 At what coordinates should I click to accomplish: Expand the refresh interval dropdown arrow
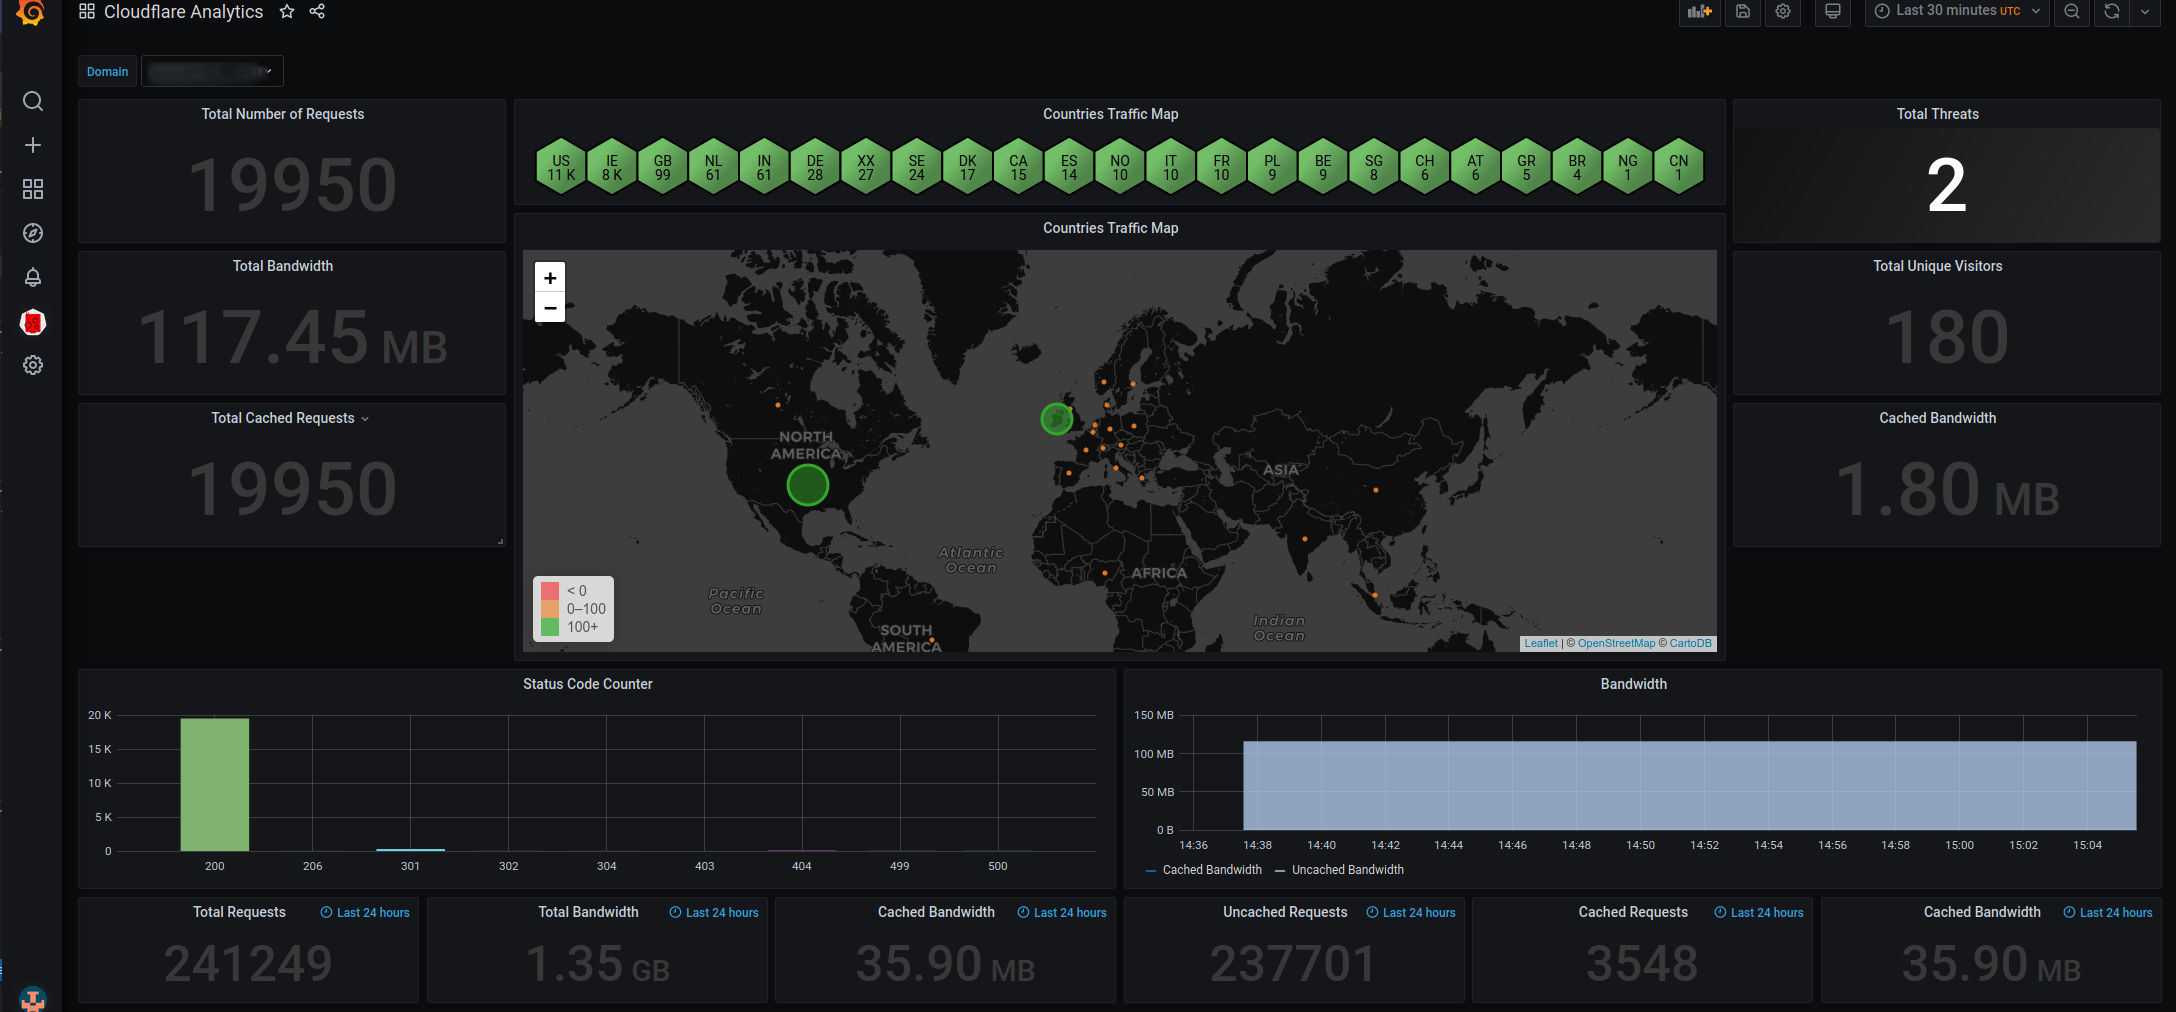point(2145,11)
